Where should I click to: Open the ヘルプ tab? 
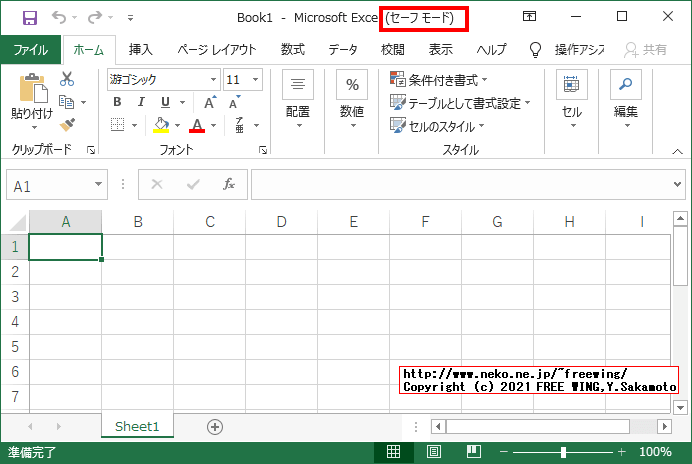(491, 49)
